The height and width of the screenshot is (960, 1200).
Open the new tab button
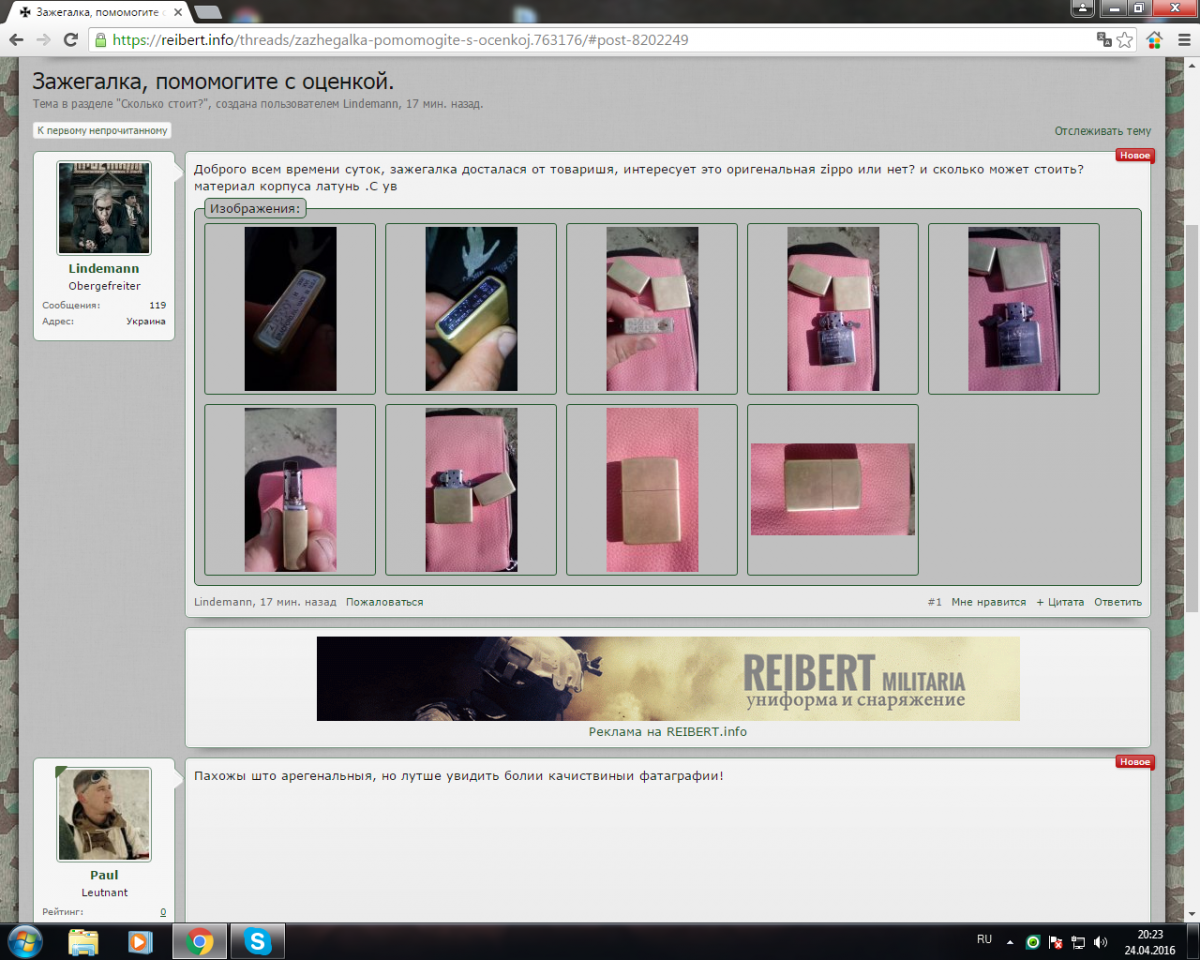[x=208, y=12]
